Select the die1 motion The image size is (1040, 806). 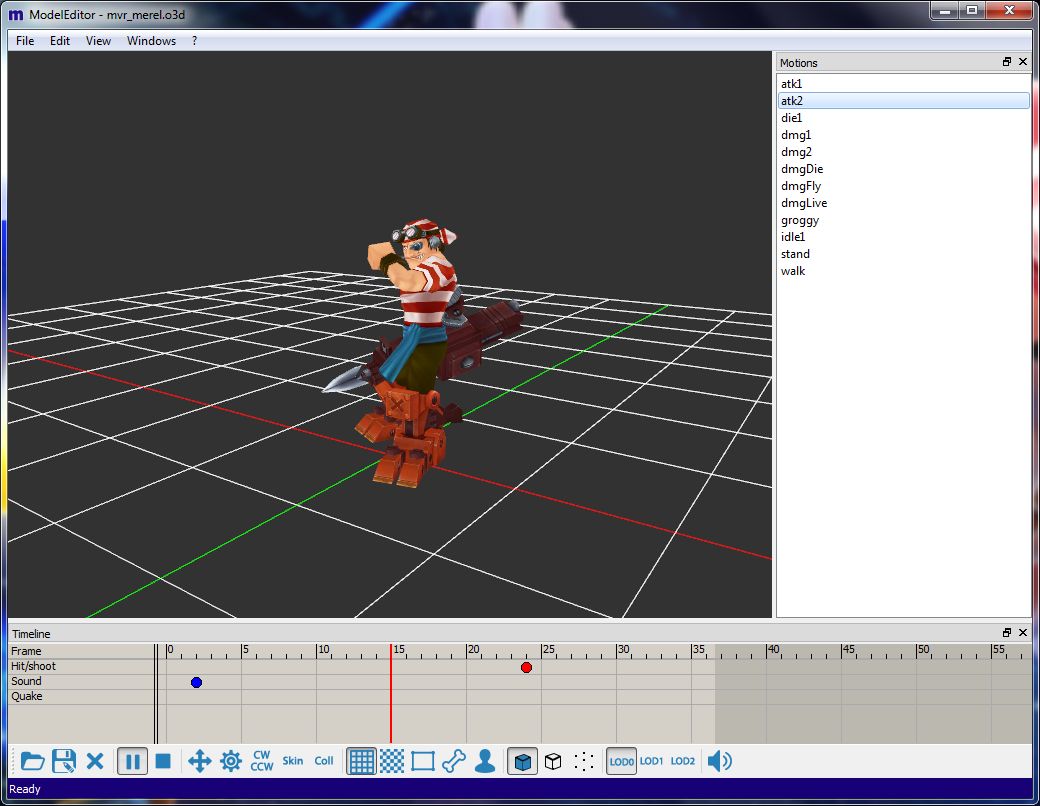point(903,117)
